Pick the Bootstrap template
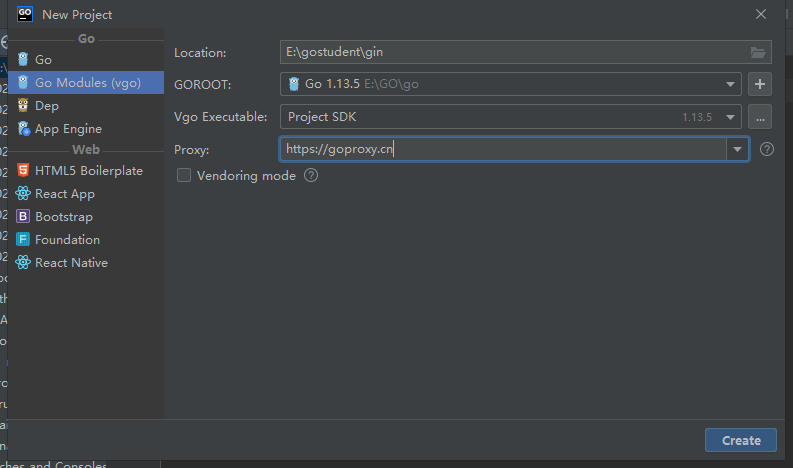 86,217
